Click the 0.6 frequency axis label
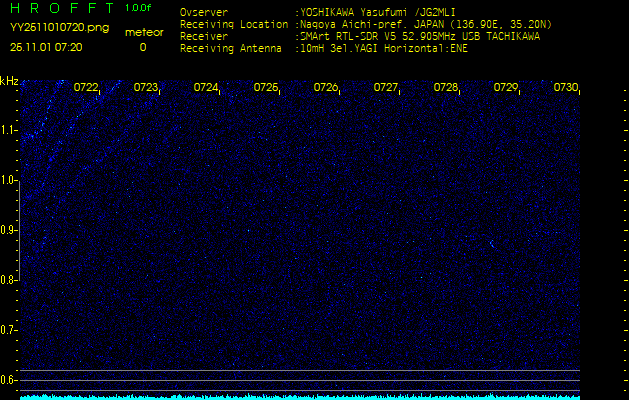This screenshot has width=629, height=400. (x=9, y=379)
